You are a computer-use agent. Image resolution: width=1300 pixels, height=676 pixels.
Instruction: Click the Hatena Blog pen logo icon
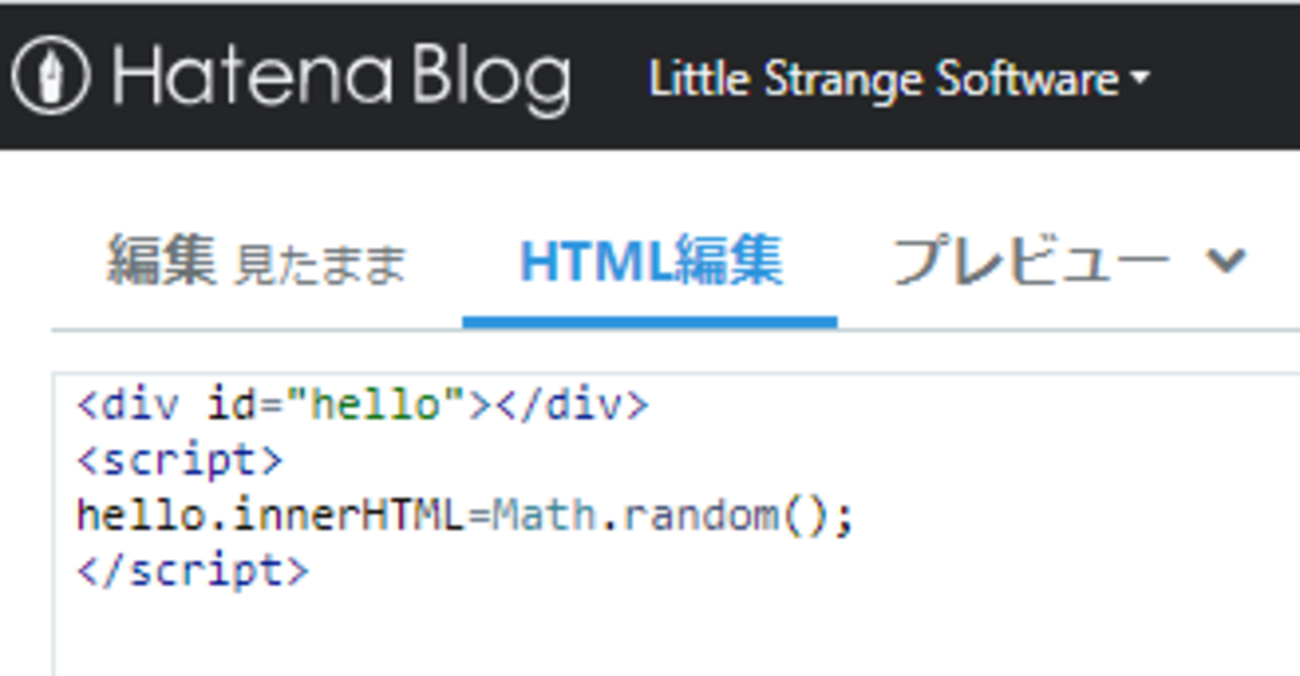(x=50, y=75)
